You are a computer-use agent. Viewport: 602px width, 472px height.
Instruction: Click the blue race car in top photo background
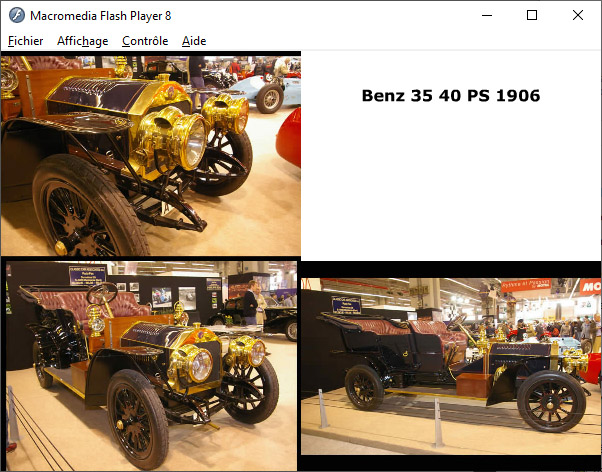point(269,92)
